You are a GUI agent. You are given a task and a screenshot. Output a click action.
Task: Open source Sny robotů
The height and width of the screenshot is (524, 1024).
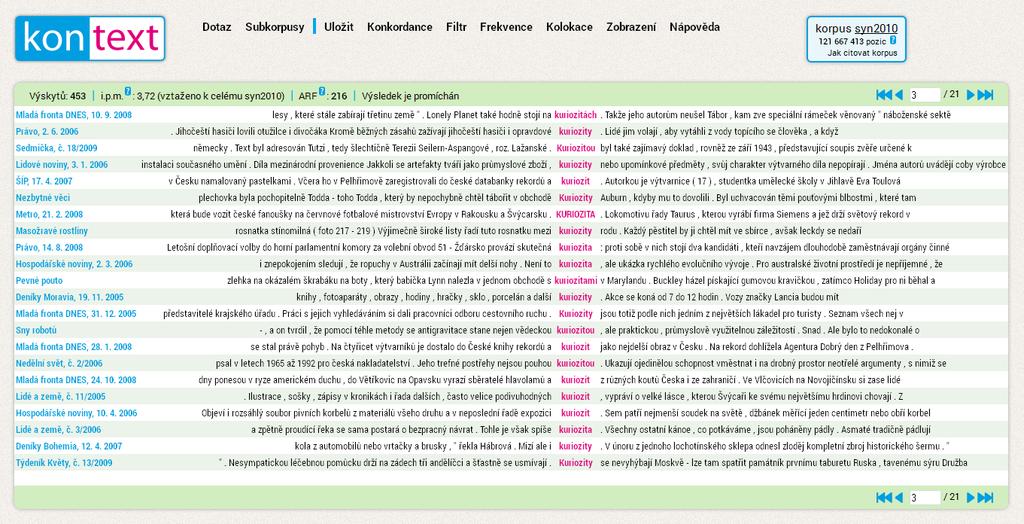click(36, 331)
